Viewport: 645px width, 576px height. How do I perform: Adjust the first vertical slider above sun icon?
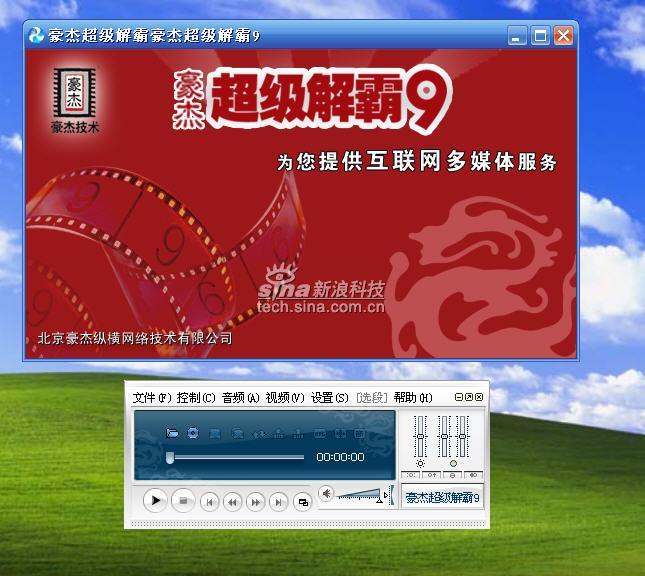click(x=420, y=437)
